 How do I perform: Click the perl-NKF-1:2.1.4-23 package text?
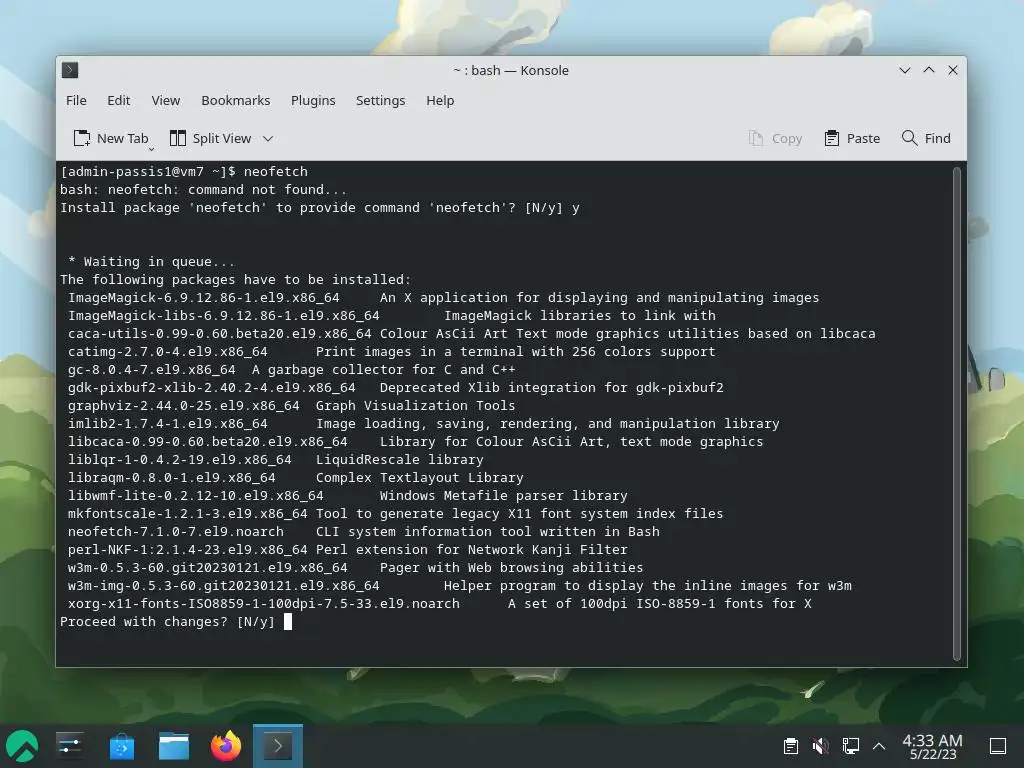coord(187,550)
